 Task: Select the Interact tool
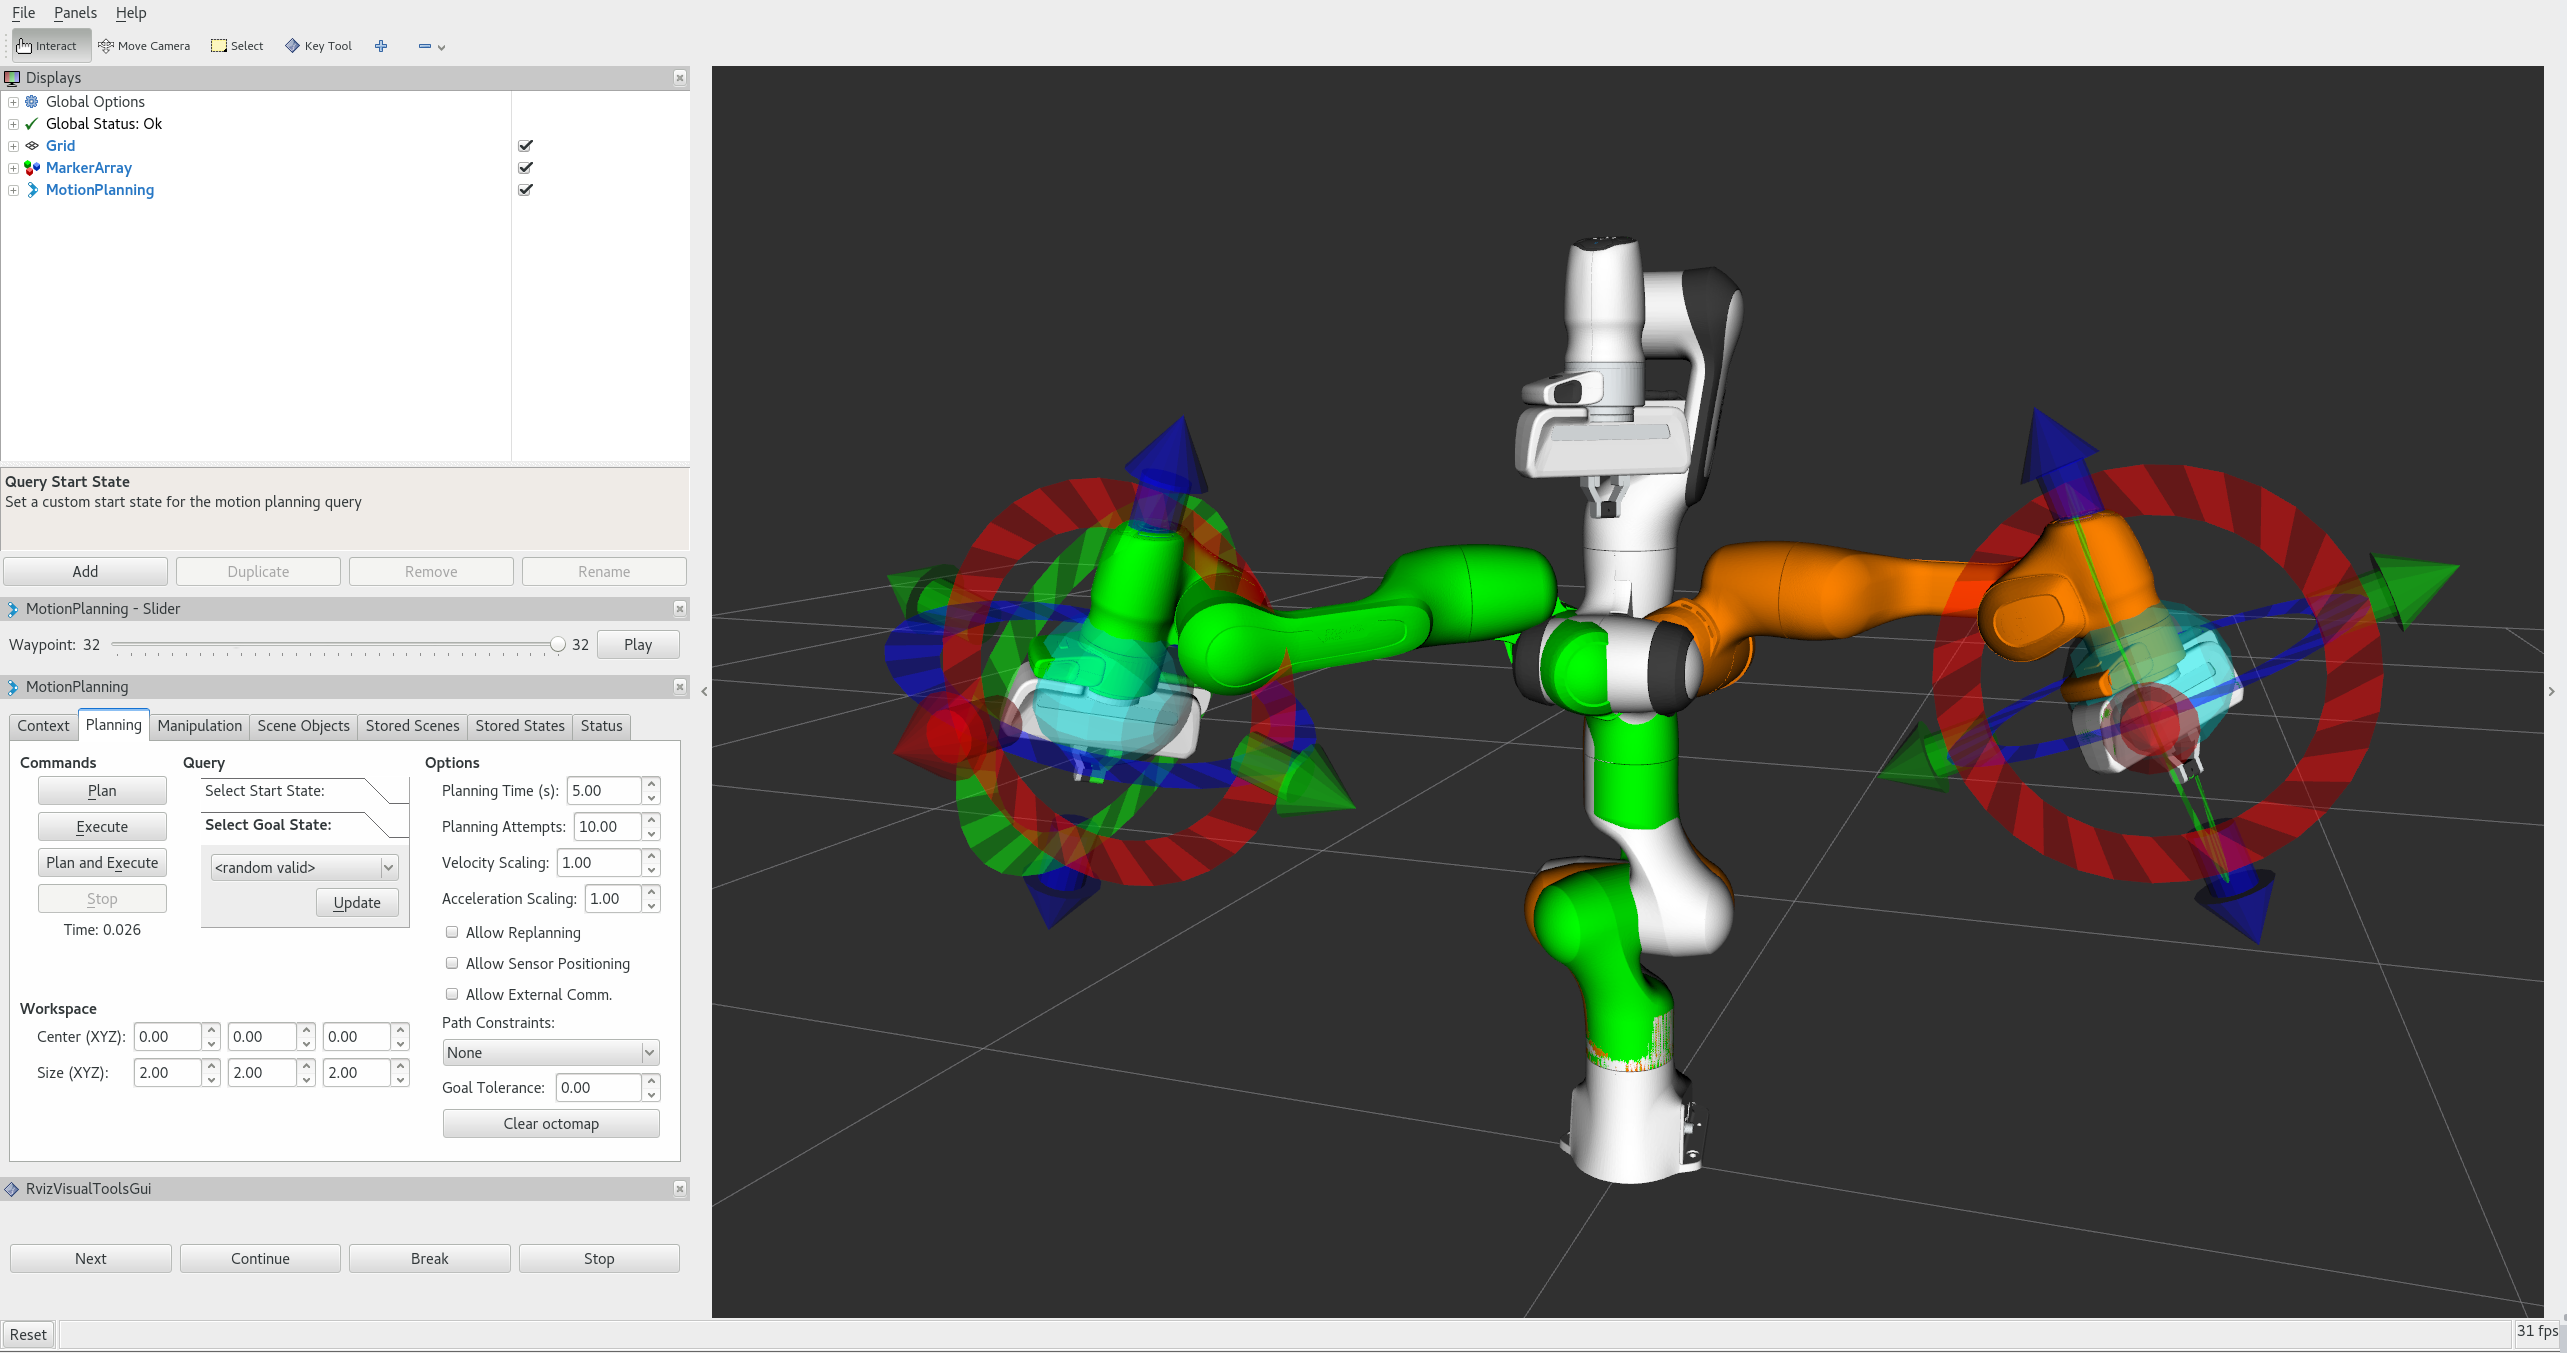pos(48,45)
